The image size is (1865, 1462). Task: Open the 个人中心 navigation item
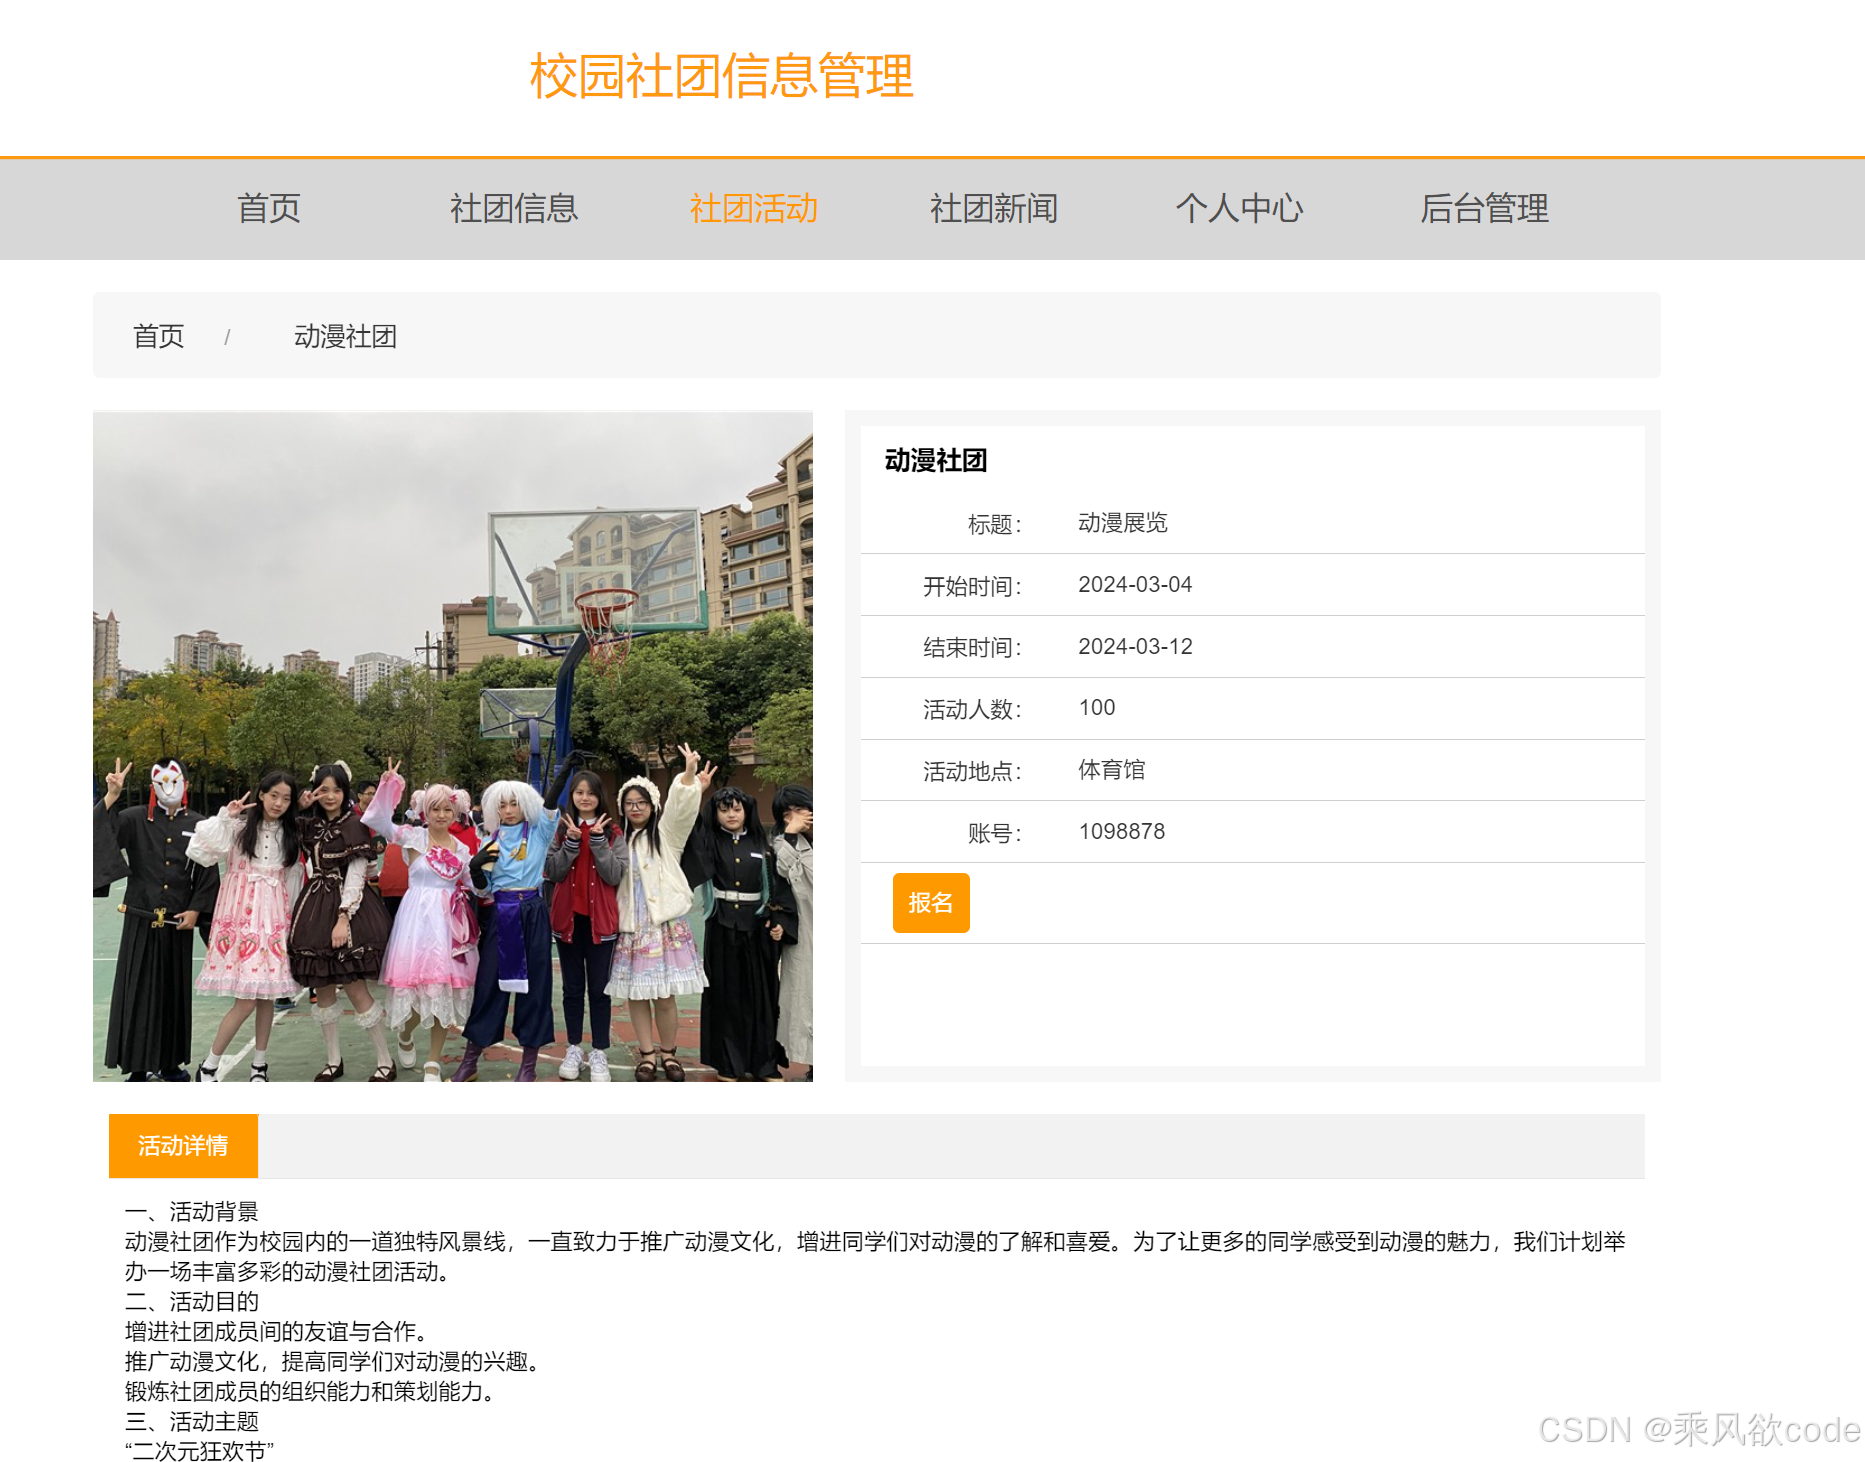point(1240,209)
